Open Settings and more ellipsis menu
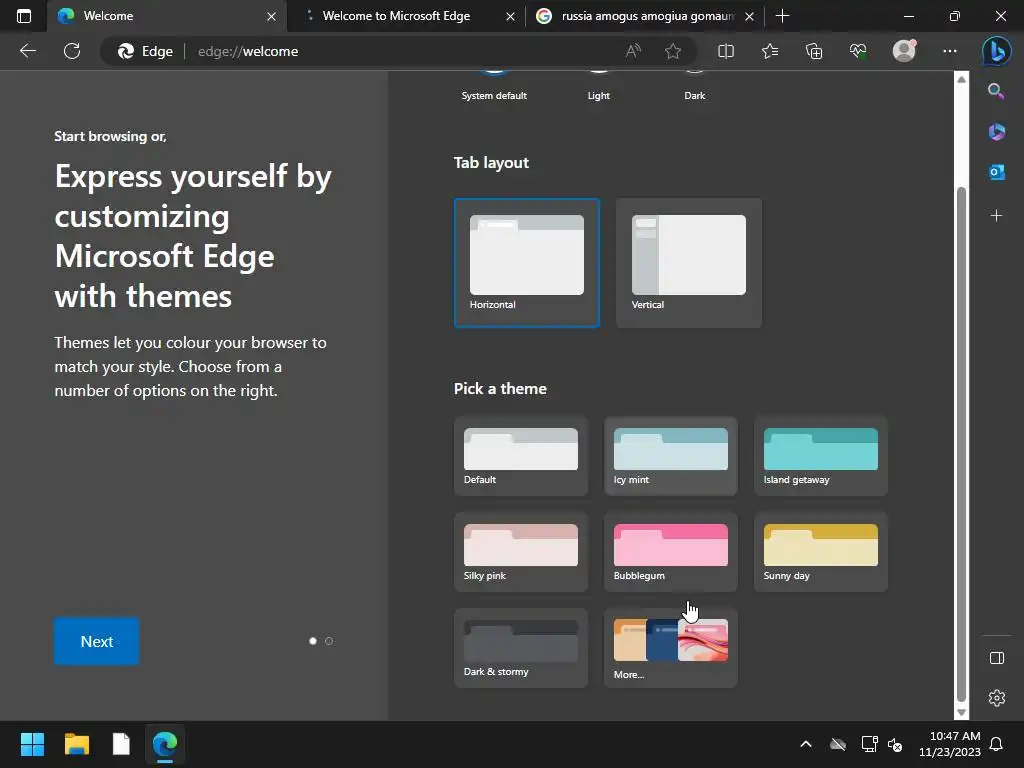This screenshot has height=768, width=1024. [950, 51]
